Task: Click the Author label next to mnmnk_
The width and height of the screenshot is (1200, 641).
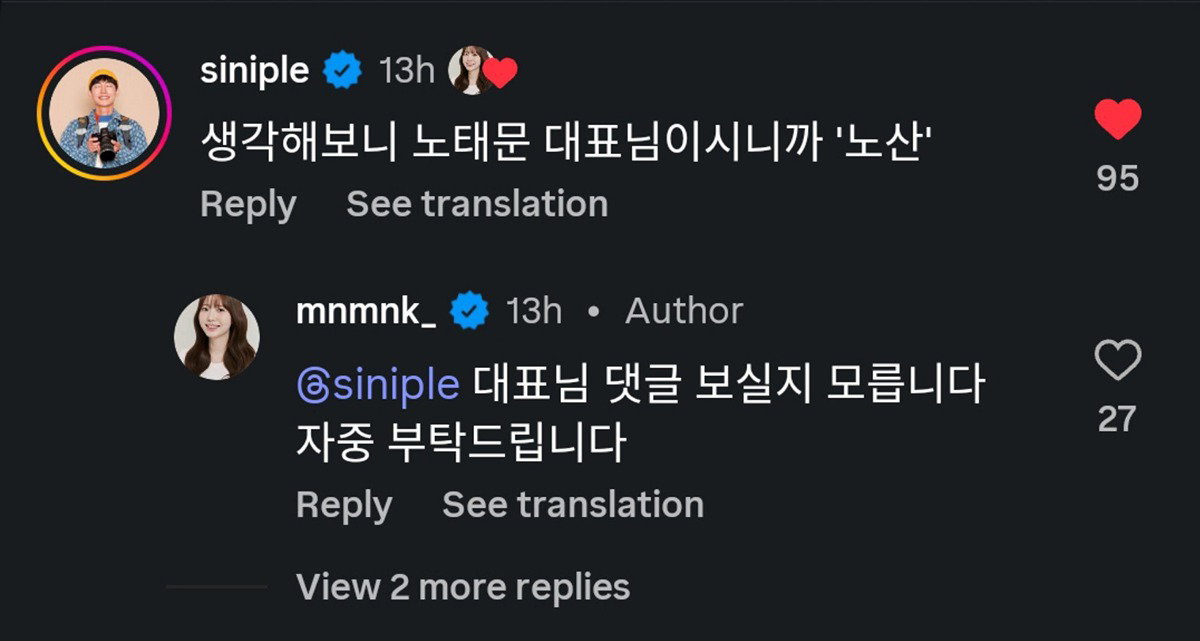Action: tap(684, 311)
